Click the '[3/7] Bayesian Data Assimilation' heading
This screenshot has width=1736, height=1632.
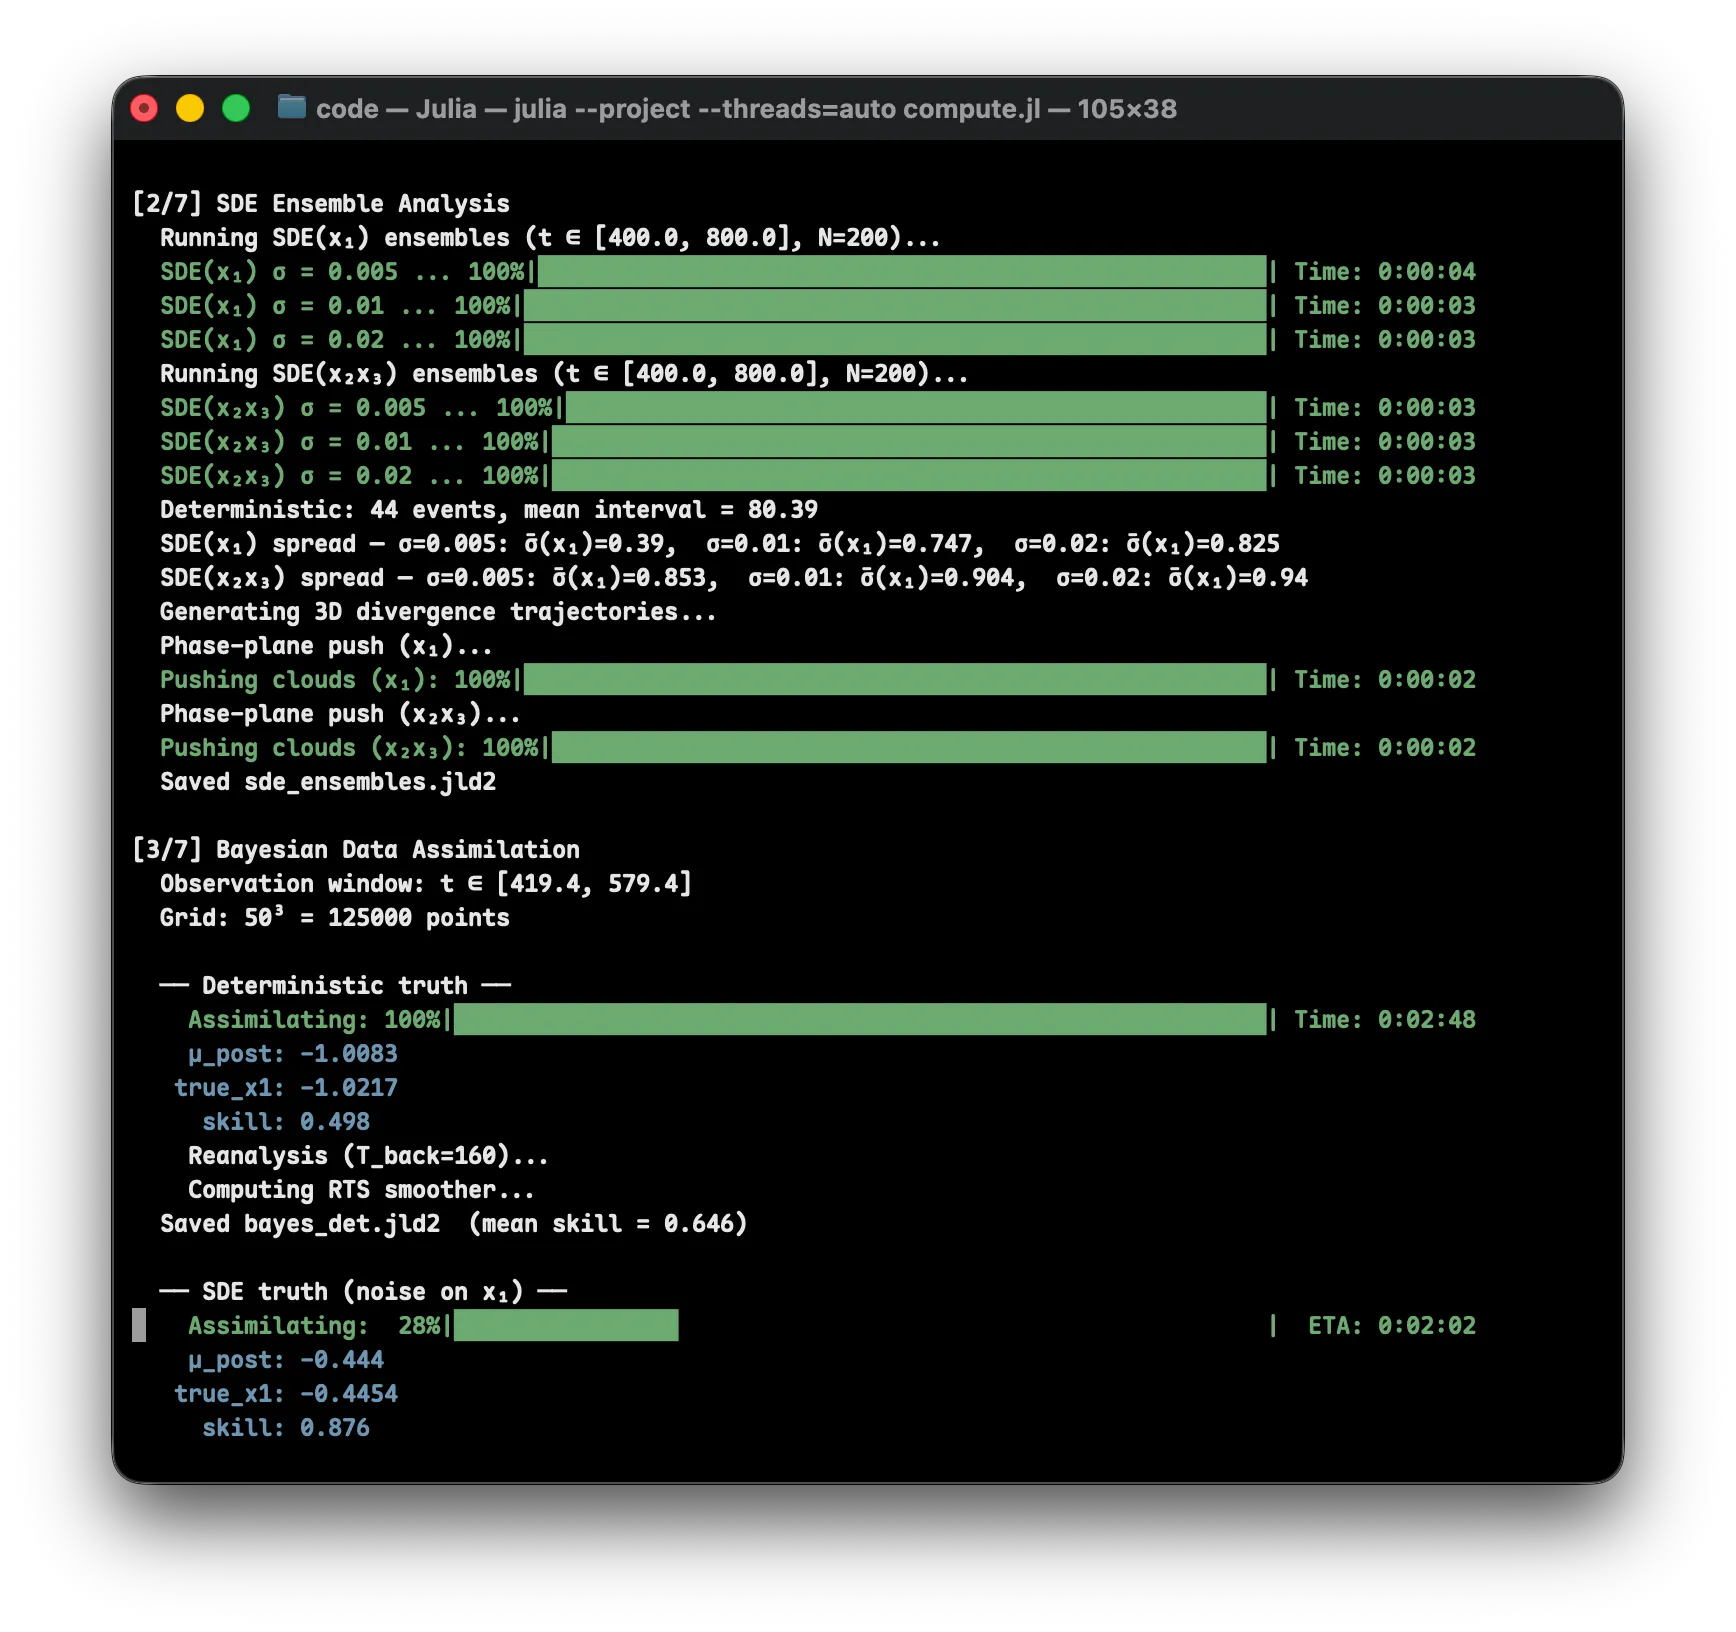pos(356,850)
